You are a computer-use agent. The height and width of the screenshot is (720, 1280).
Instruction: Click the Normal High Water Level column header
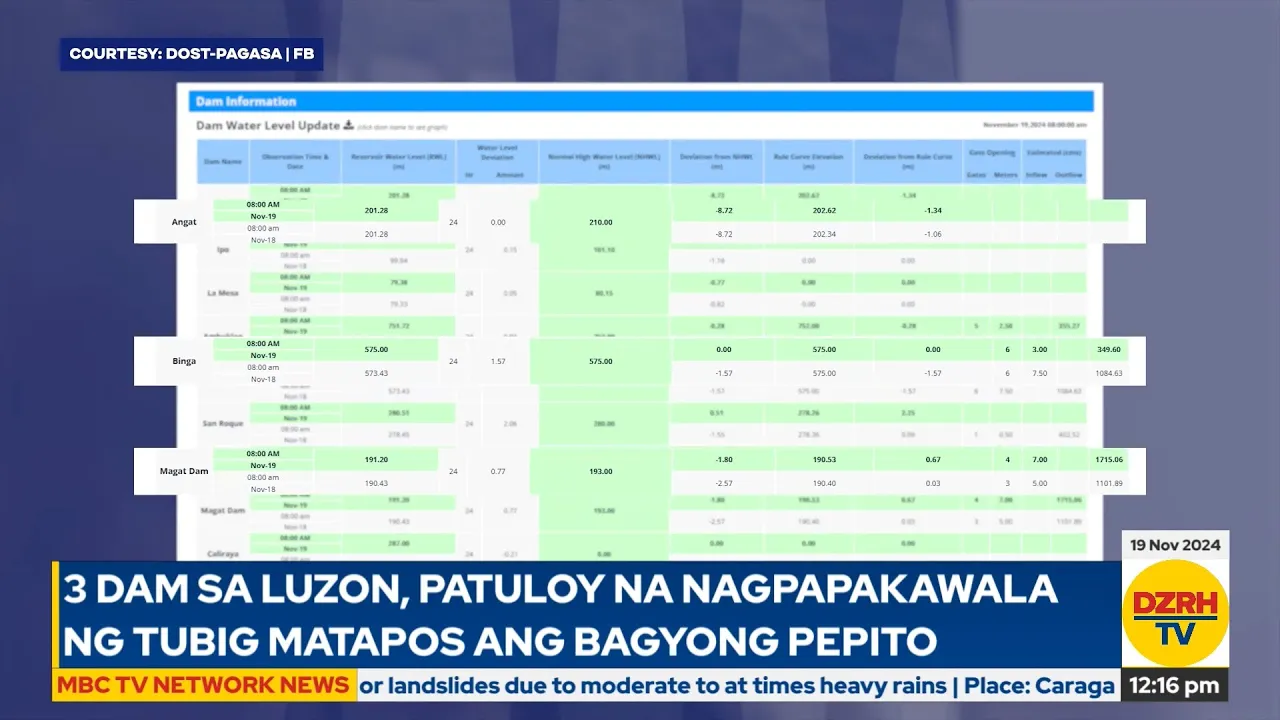[603, 161]
